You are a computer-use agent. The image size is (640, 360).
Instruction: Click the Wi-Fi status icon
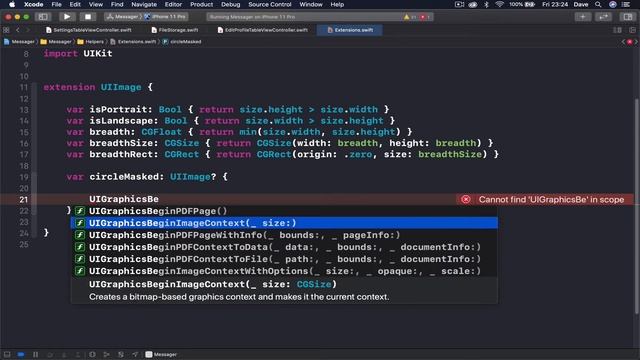point(499,4)
